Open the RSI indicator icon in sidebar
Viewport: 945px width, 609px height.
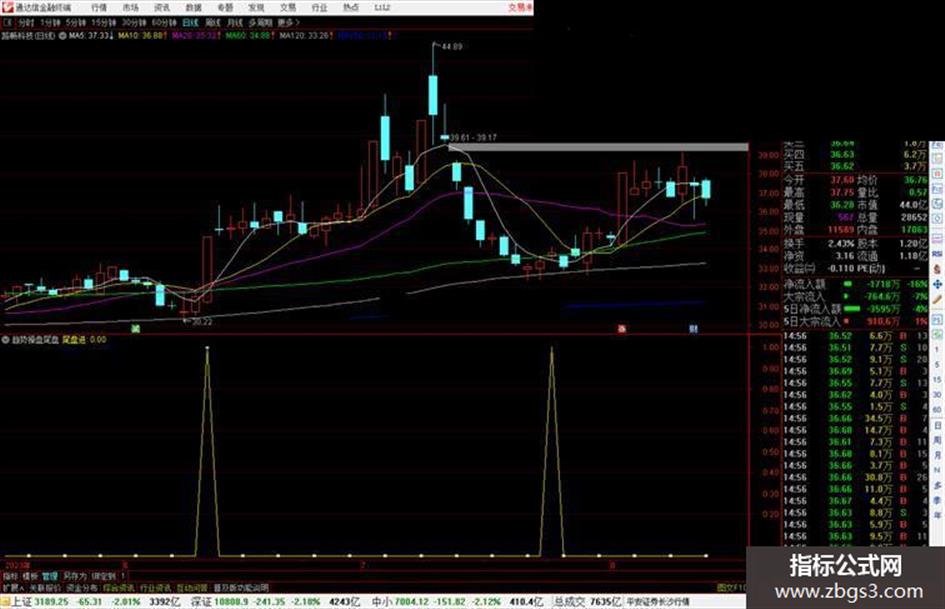[x=937, y=253]
